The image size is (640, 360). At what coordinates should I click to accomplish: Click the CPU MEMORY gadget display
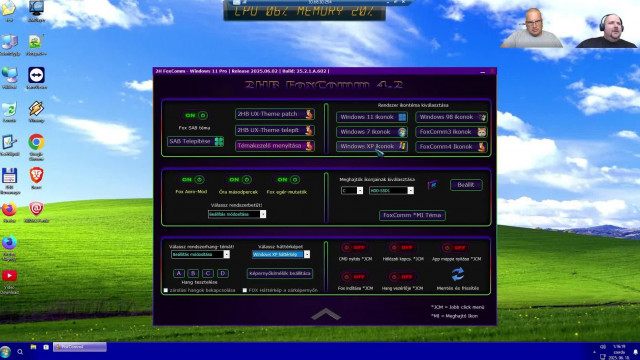click(304, 11)
